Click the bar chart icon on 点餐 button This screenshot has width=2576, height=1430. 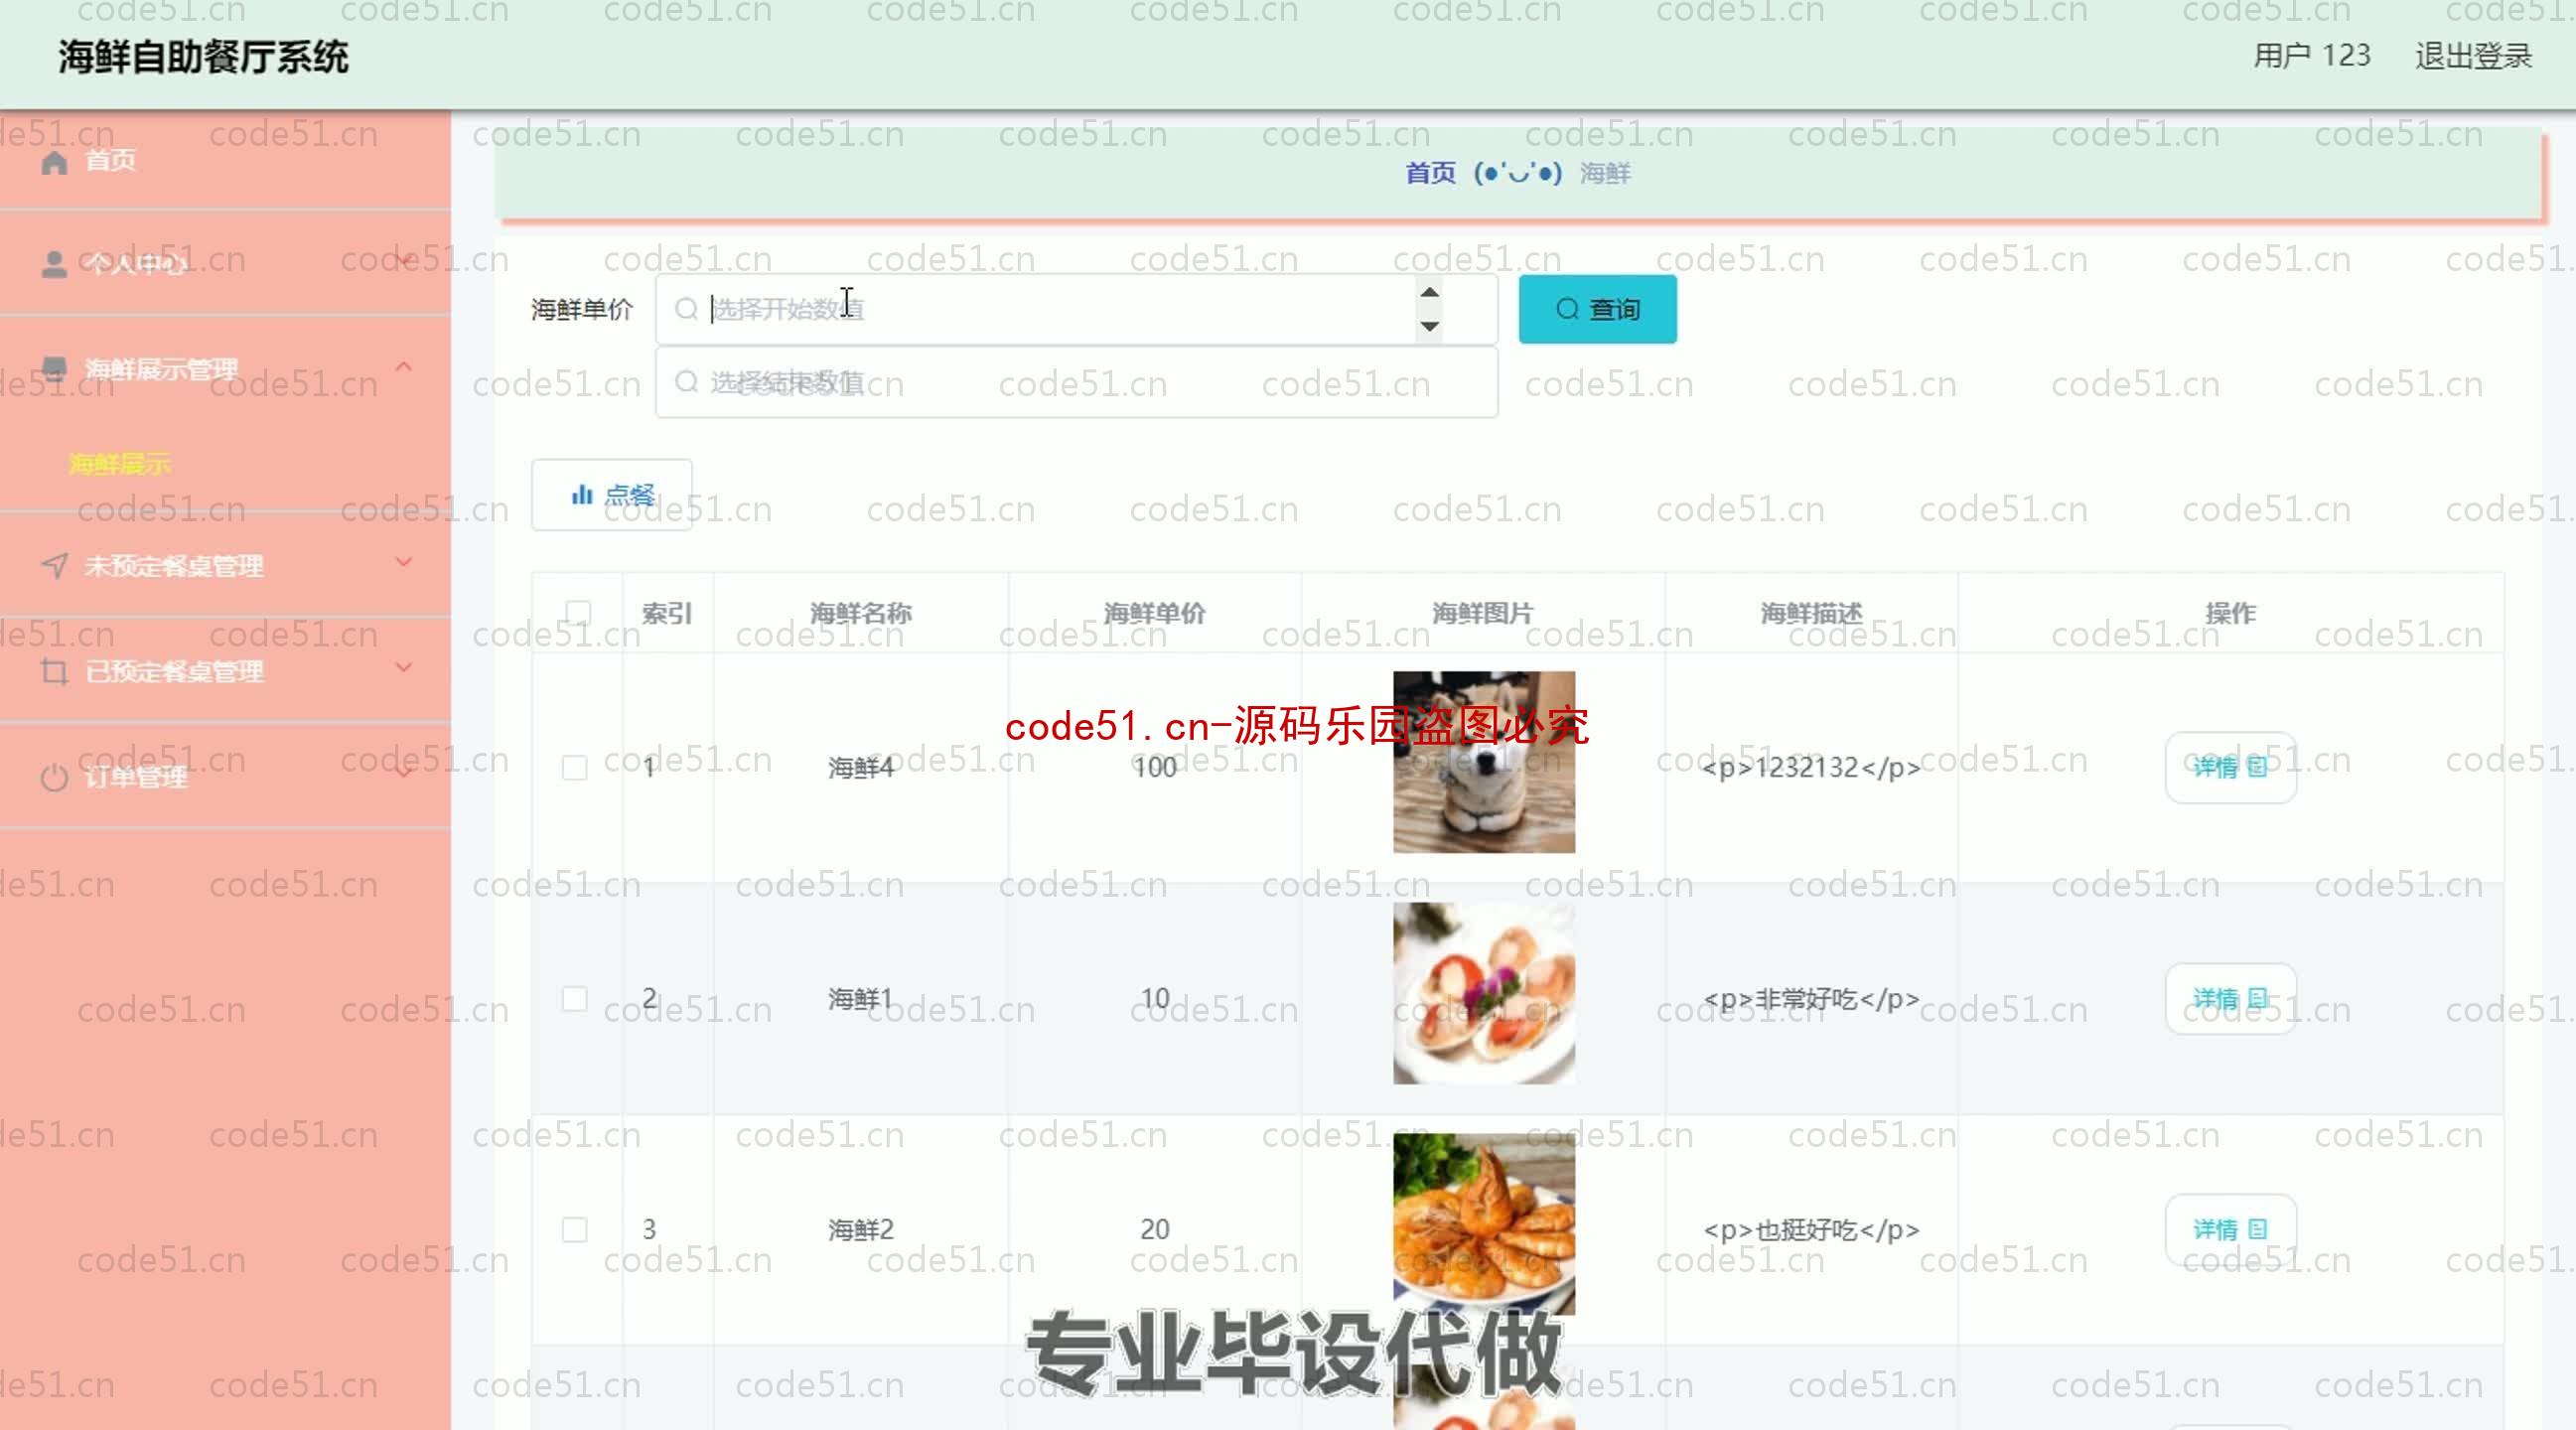pos(582,495)
